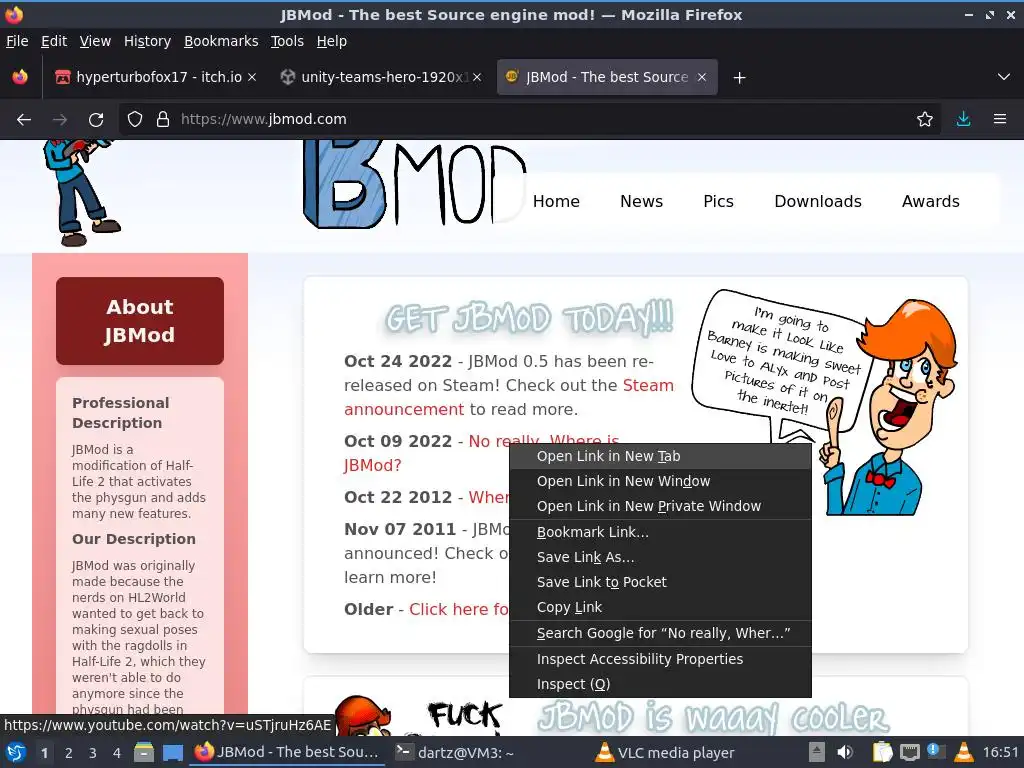Viewport: 1024px width, 768px height.
Task: Choose Inspect Accessibility Properties
Action: click(x=660, y=660)
